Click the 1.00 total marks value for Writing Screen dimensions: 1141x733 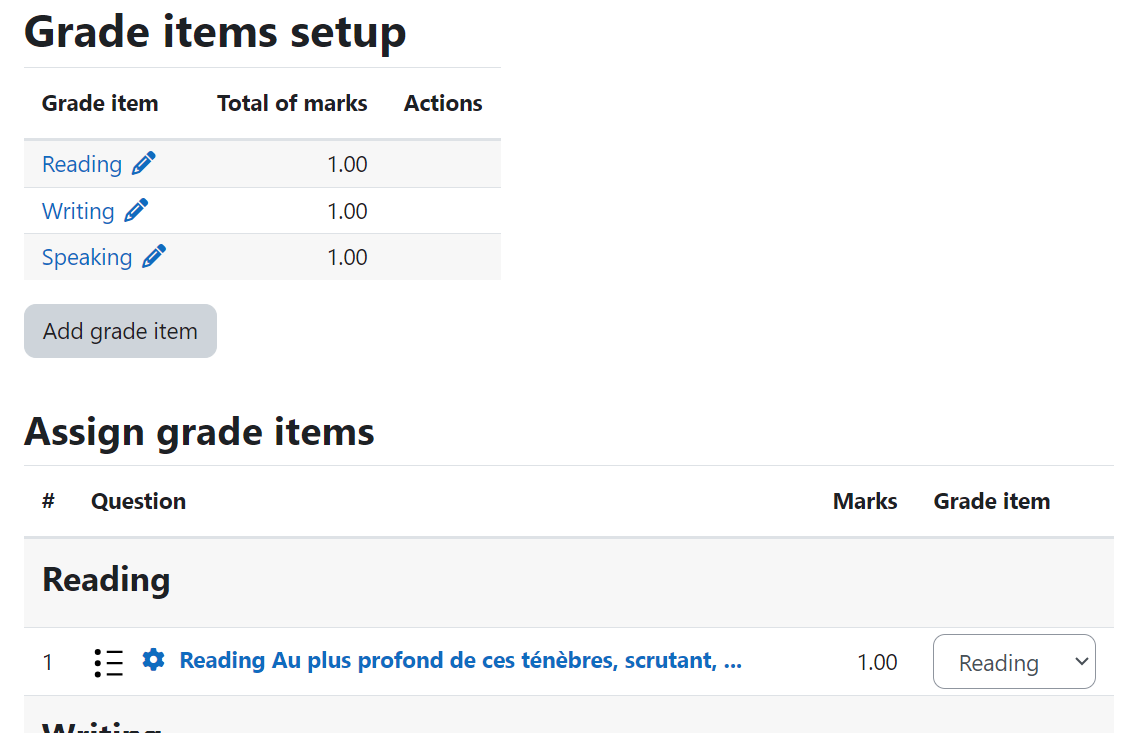coord(347,211)
